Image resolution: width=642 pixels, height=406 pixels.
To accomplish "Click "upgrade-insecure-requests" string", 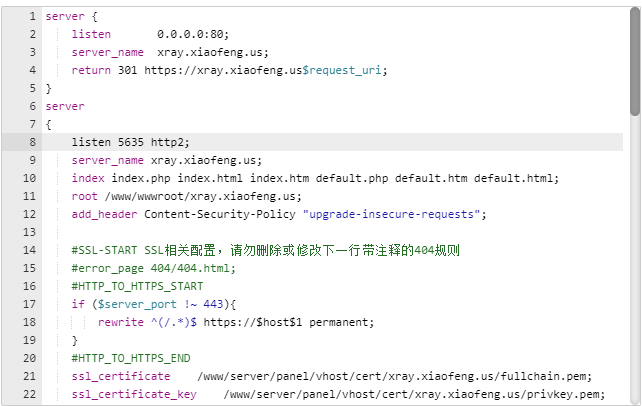I will 391,214.
